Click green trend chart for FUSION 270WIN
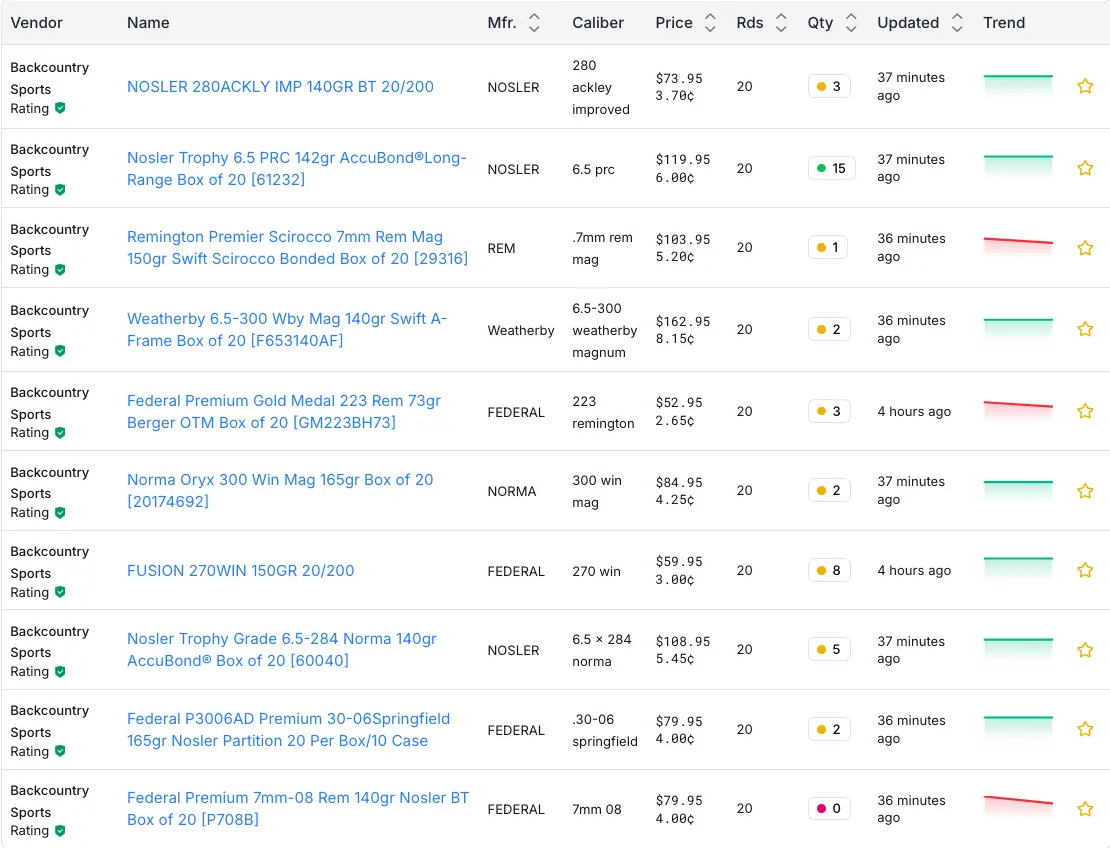Viewport: 1110px width, 848px height. tap(1018, 569)
